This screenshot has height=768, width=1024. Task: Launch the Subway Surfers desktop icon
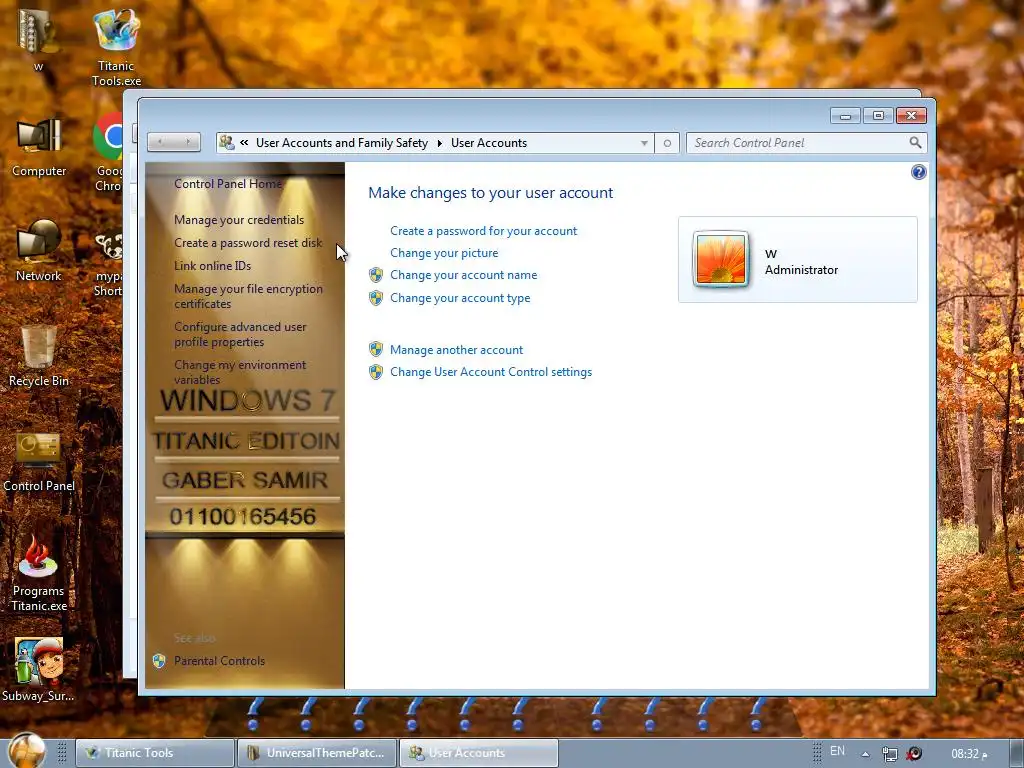39,670
